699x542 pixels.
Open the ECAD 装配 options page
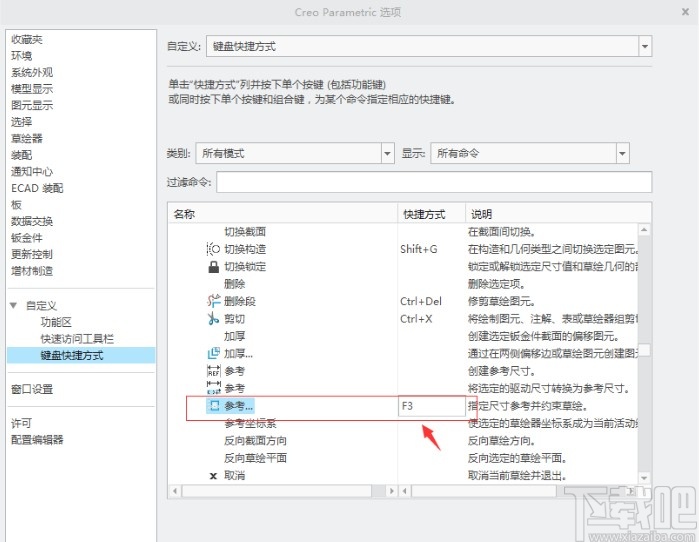[x=37, y=188]
